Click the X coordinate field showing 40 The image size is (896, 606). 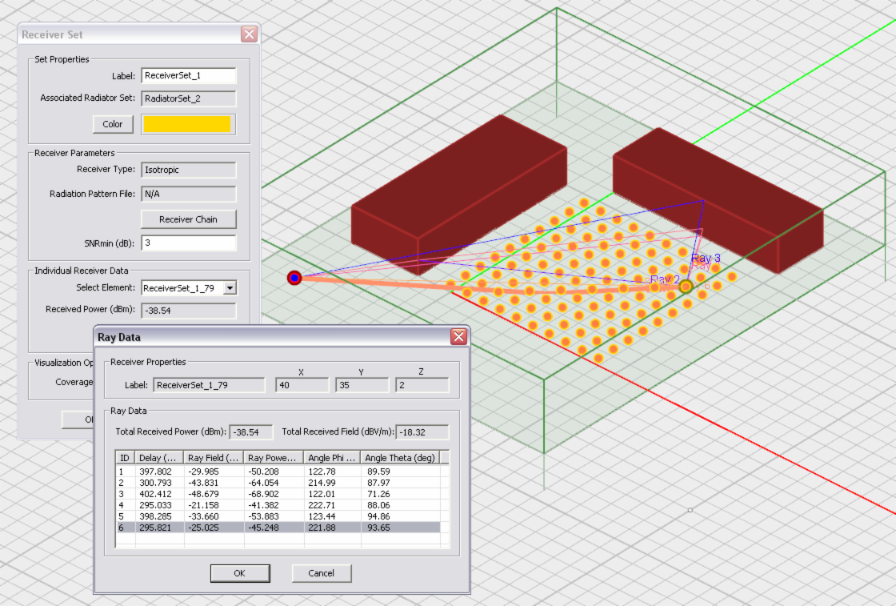click(x=301, y=385)
